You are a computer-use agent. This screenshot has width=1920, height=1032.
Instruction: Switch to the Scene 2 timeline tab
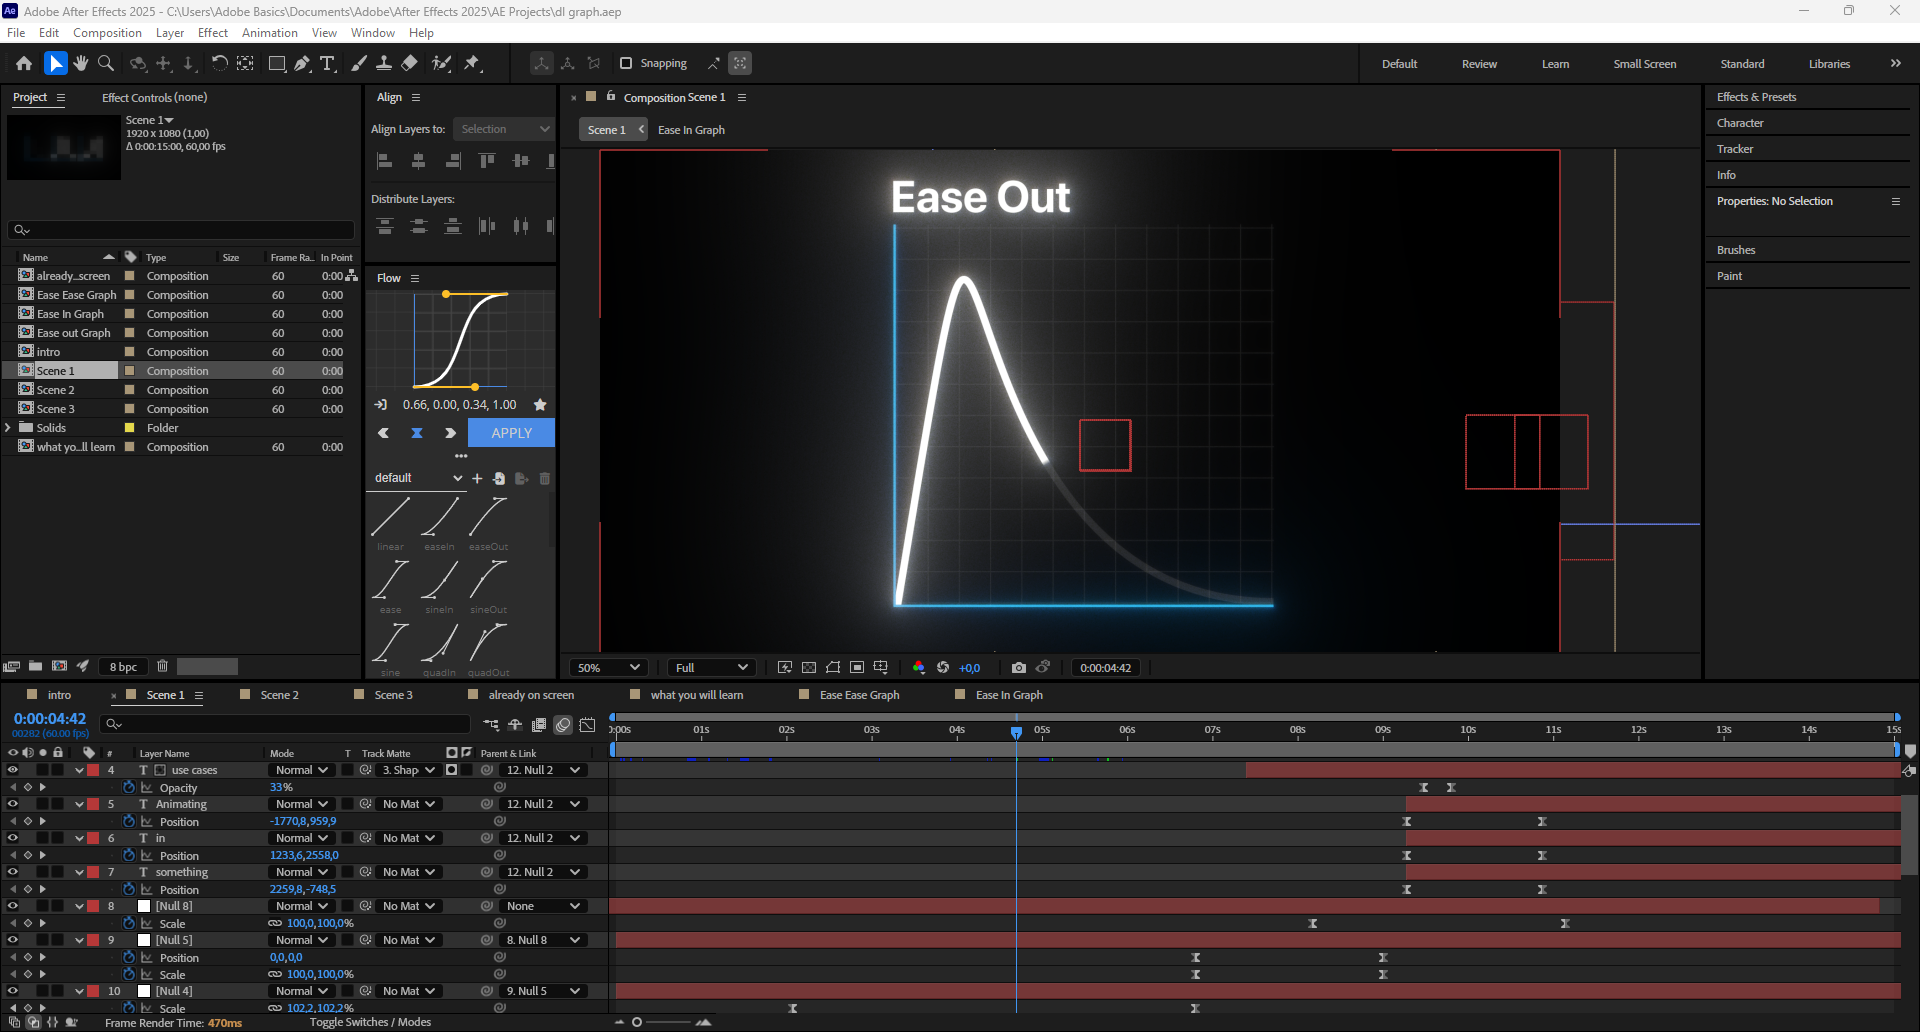pyautogui.click(x=279, y=695)
